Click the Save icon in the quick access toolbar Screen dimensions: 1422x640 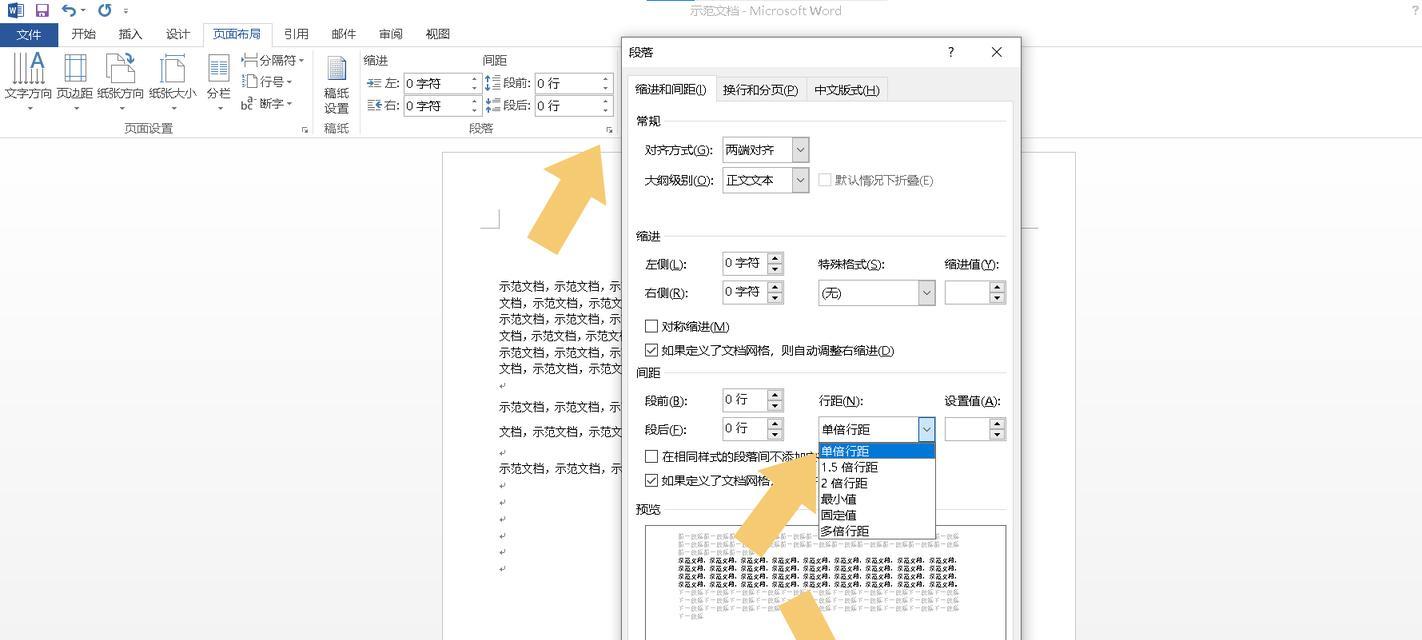pyautogui.click(x=42, y=10)
